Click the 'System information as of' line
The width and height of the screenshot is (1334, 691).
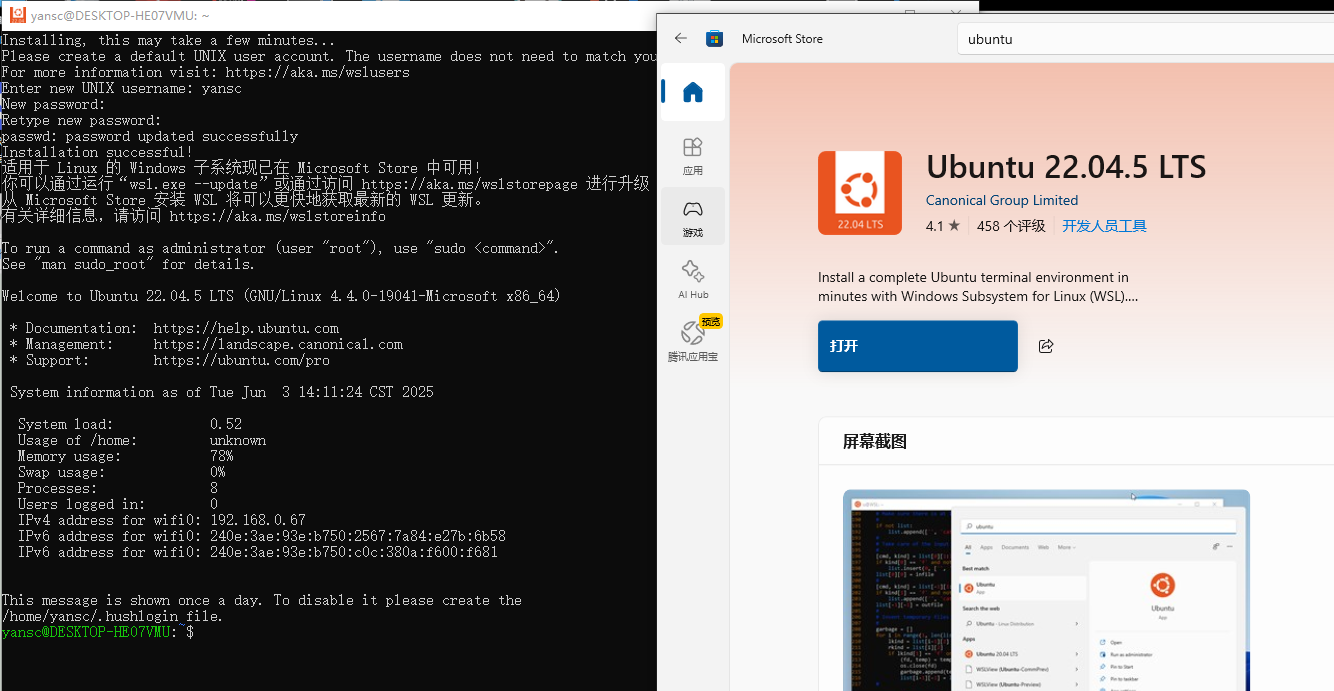(222, 393)
